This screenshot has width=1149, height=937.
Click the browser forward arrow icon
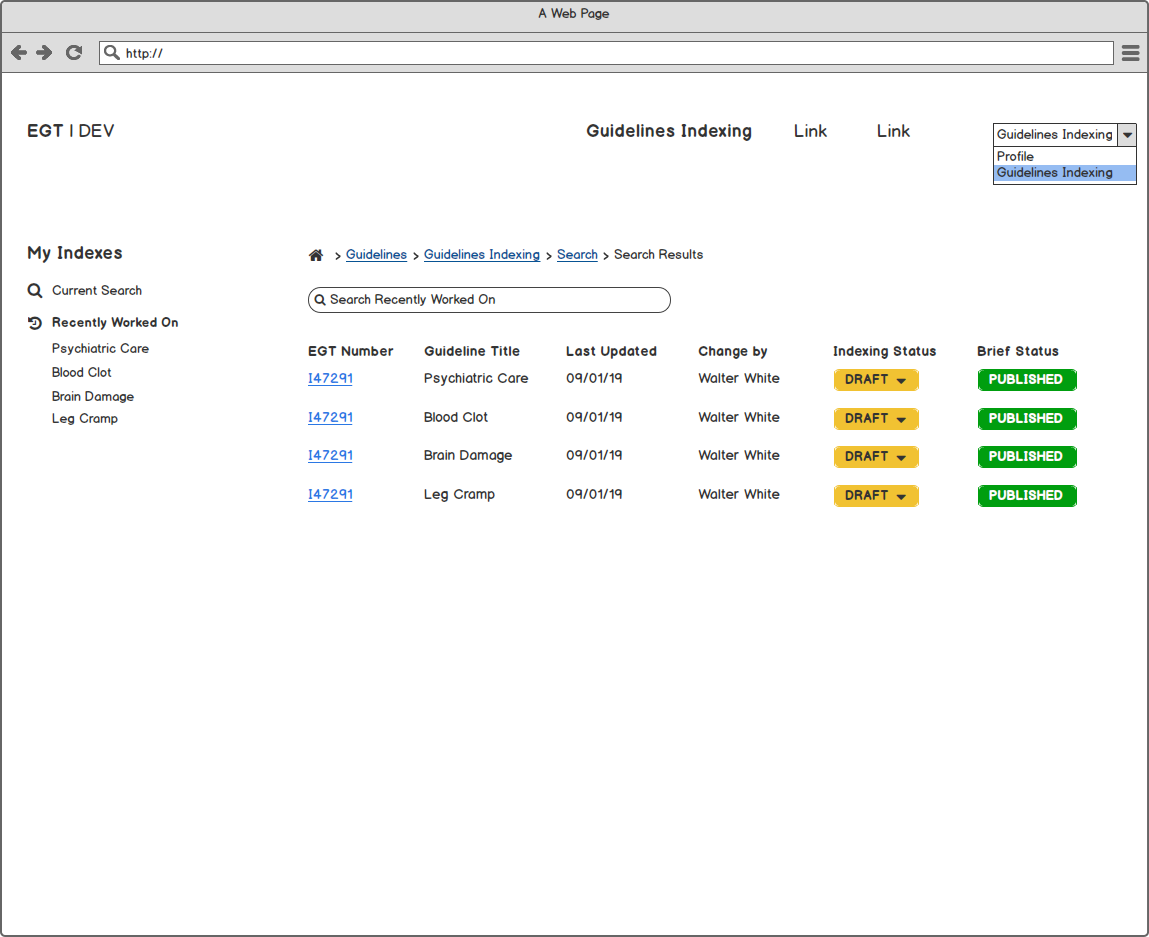pos(44,53)
